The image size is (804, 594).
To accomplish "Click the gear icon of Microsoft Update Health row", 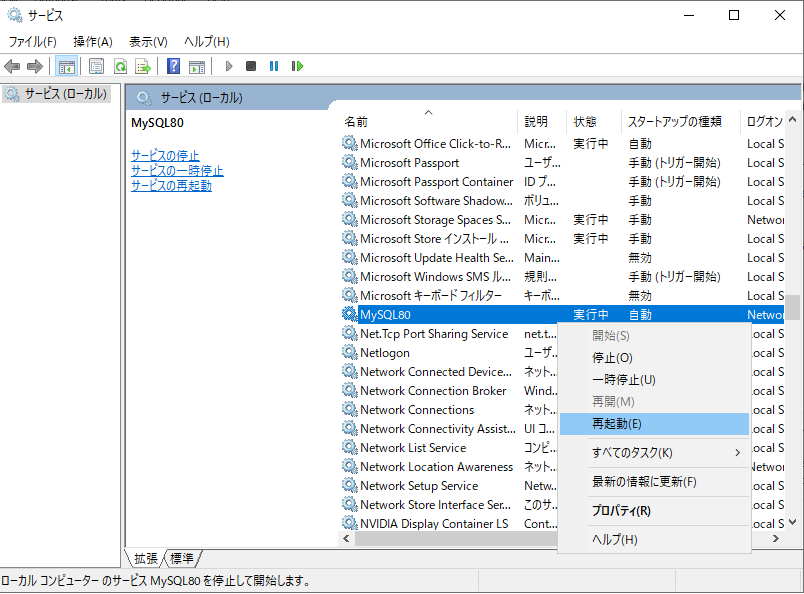I will (350, 258).
